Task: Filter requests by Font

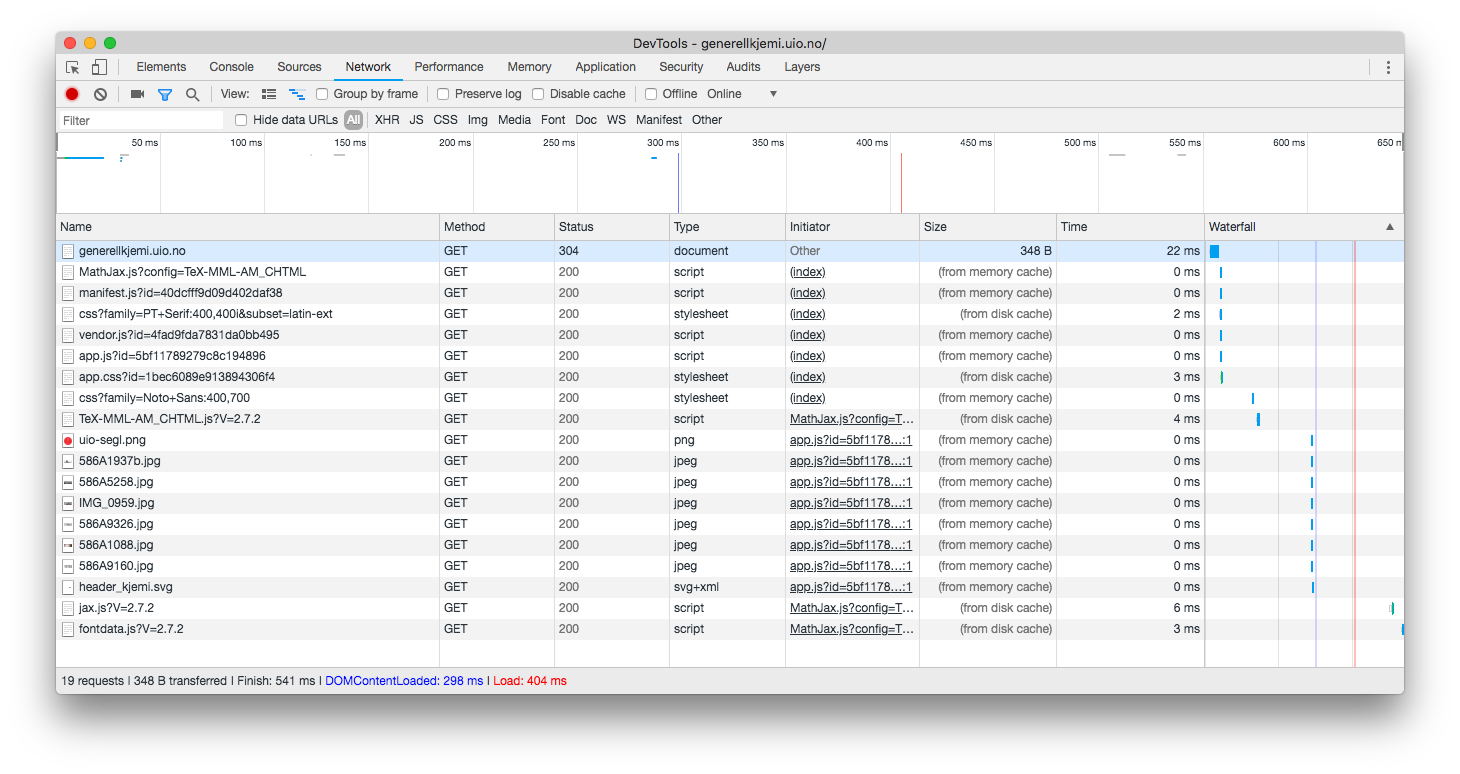Action: tap(553, 120)
